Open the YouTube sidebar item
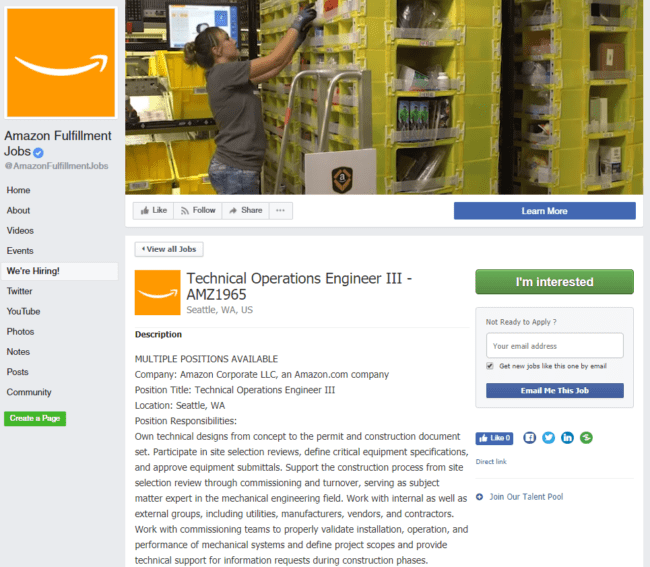The image size is (650, 567). (x=23, y=311)
